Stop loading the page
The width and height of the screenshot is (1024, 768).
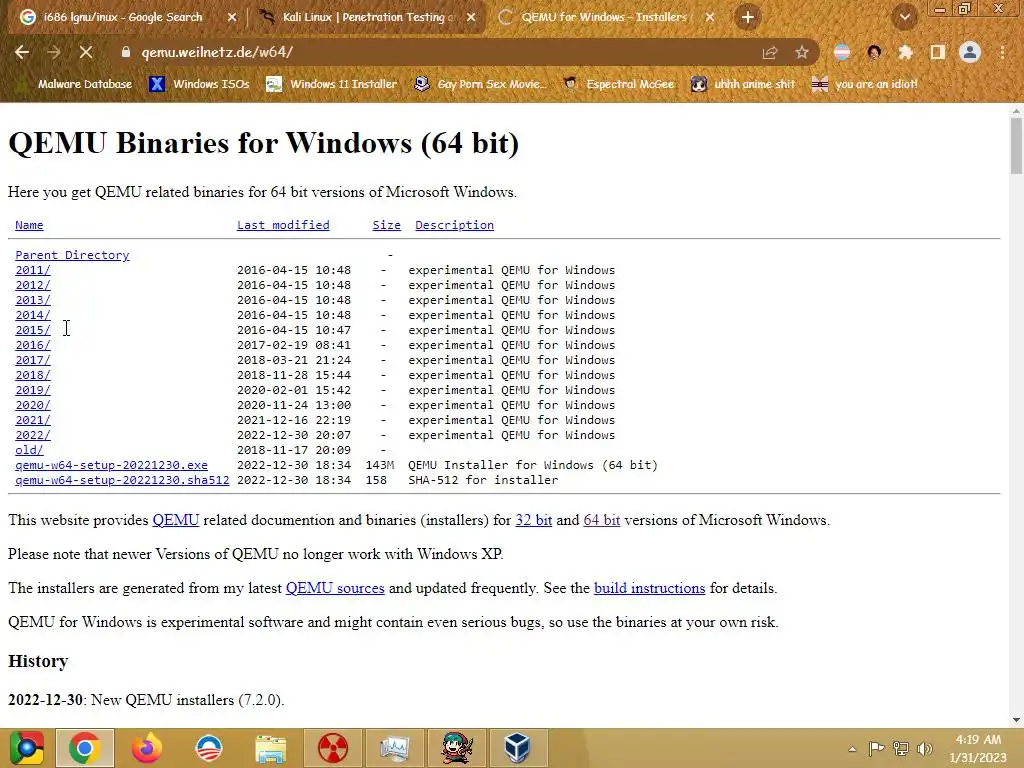point(86,52)
